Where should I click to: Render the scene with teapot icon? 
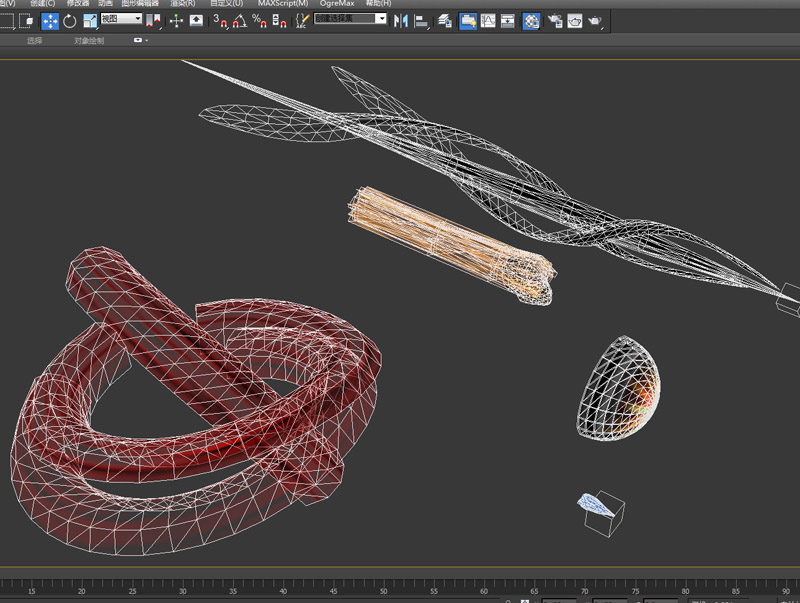(x=595, y=20)
